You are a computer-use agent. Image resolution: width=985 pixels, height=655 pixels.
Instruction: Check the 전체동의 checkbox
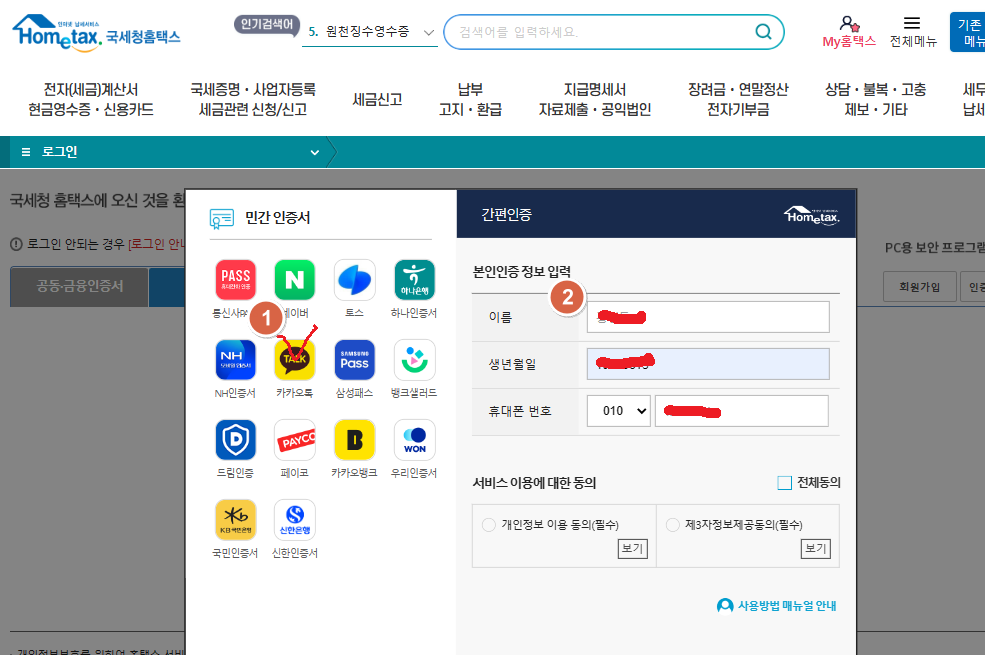coord(785,482)
